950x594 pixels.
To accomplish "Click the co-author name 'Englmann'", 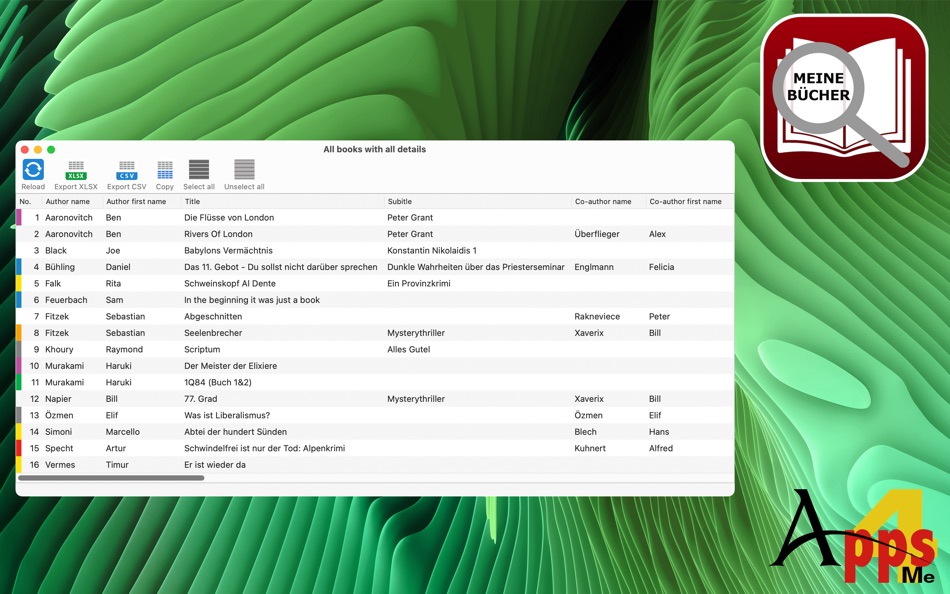I will point(594,267).
